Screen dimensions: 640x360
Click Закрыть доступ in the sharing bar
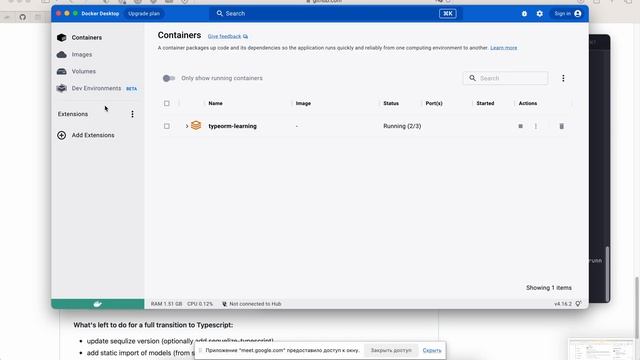coord(391,350)
